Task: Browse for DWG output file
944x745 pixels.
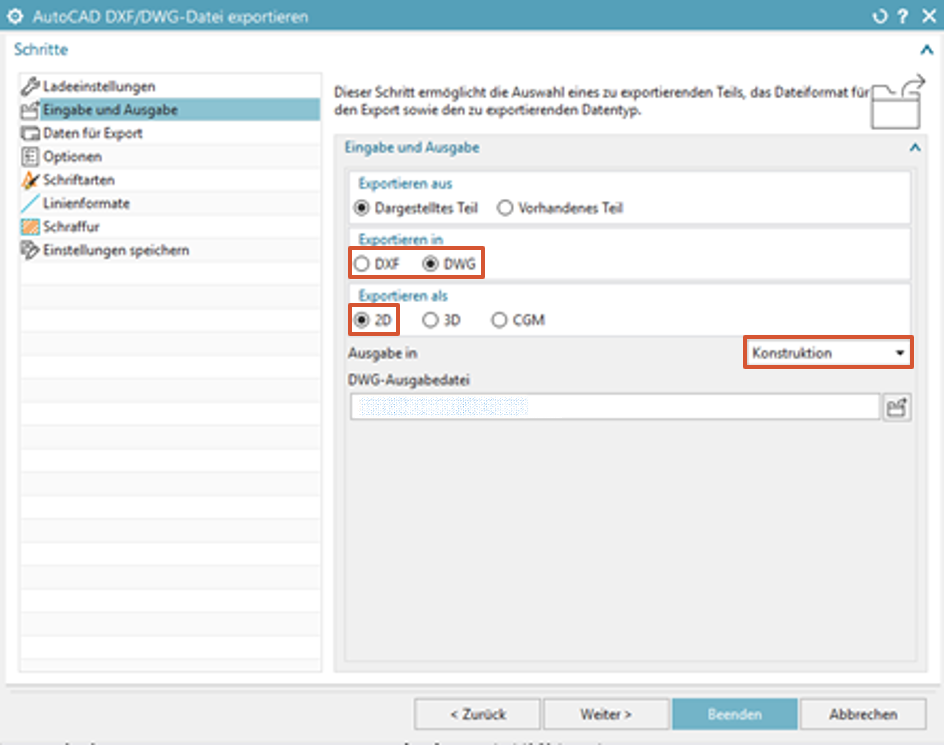Action: tap(897, 407)
